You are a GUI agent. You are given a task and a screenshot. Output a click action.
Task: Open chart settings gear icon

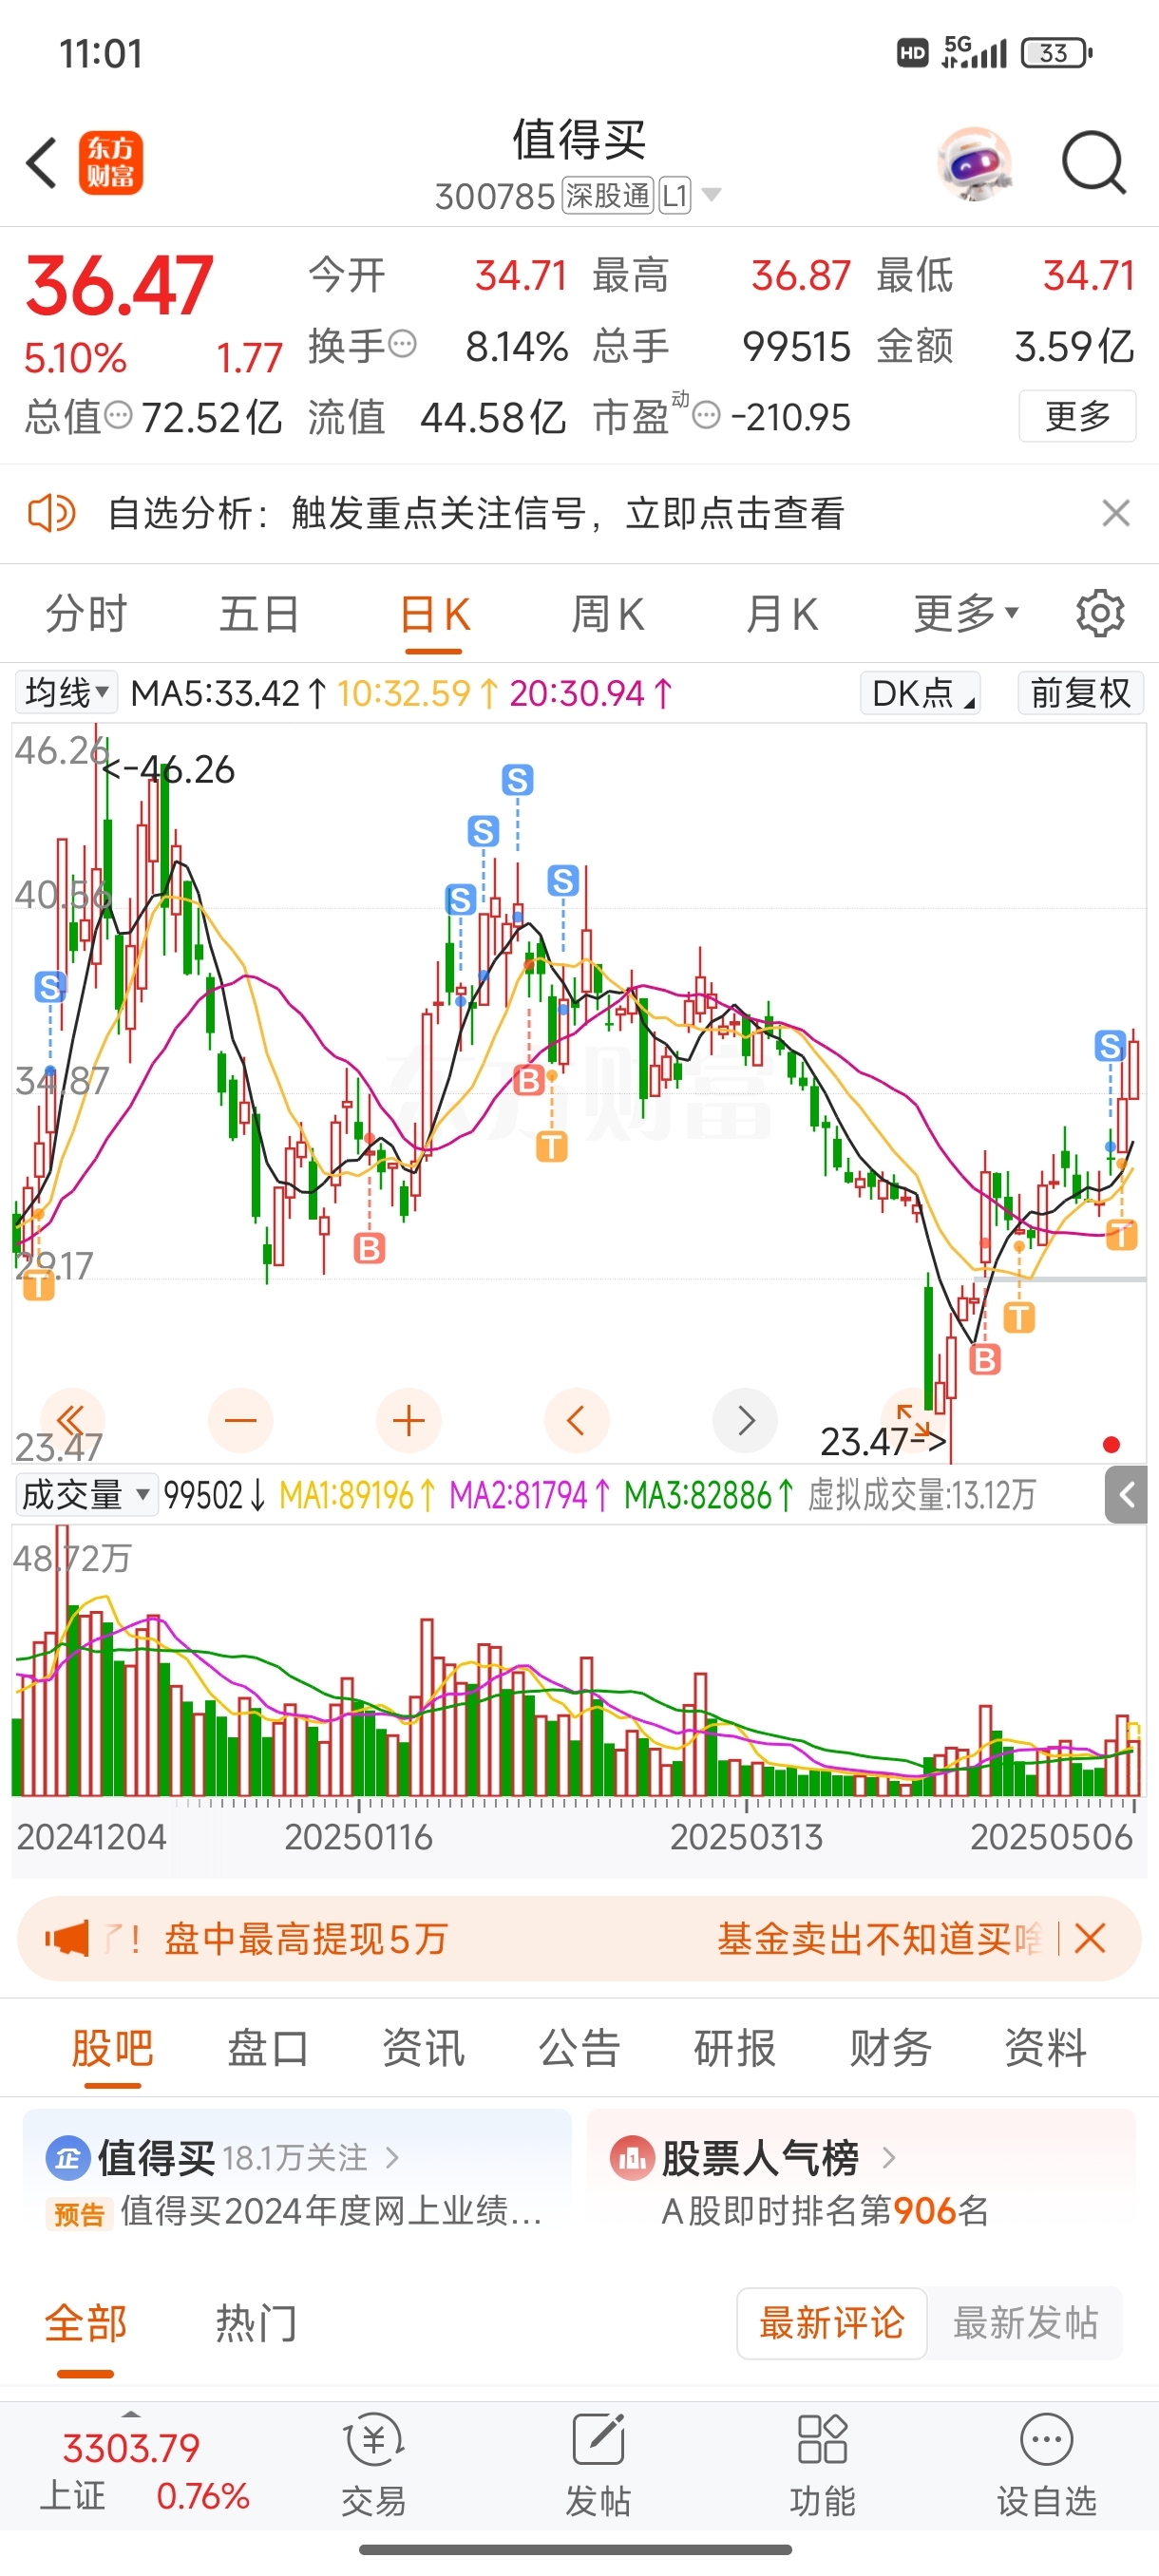click(1100, 613)
